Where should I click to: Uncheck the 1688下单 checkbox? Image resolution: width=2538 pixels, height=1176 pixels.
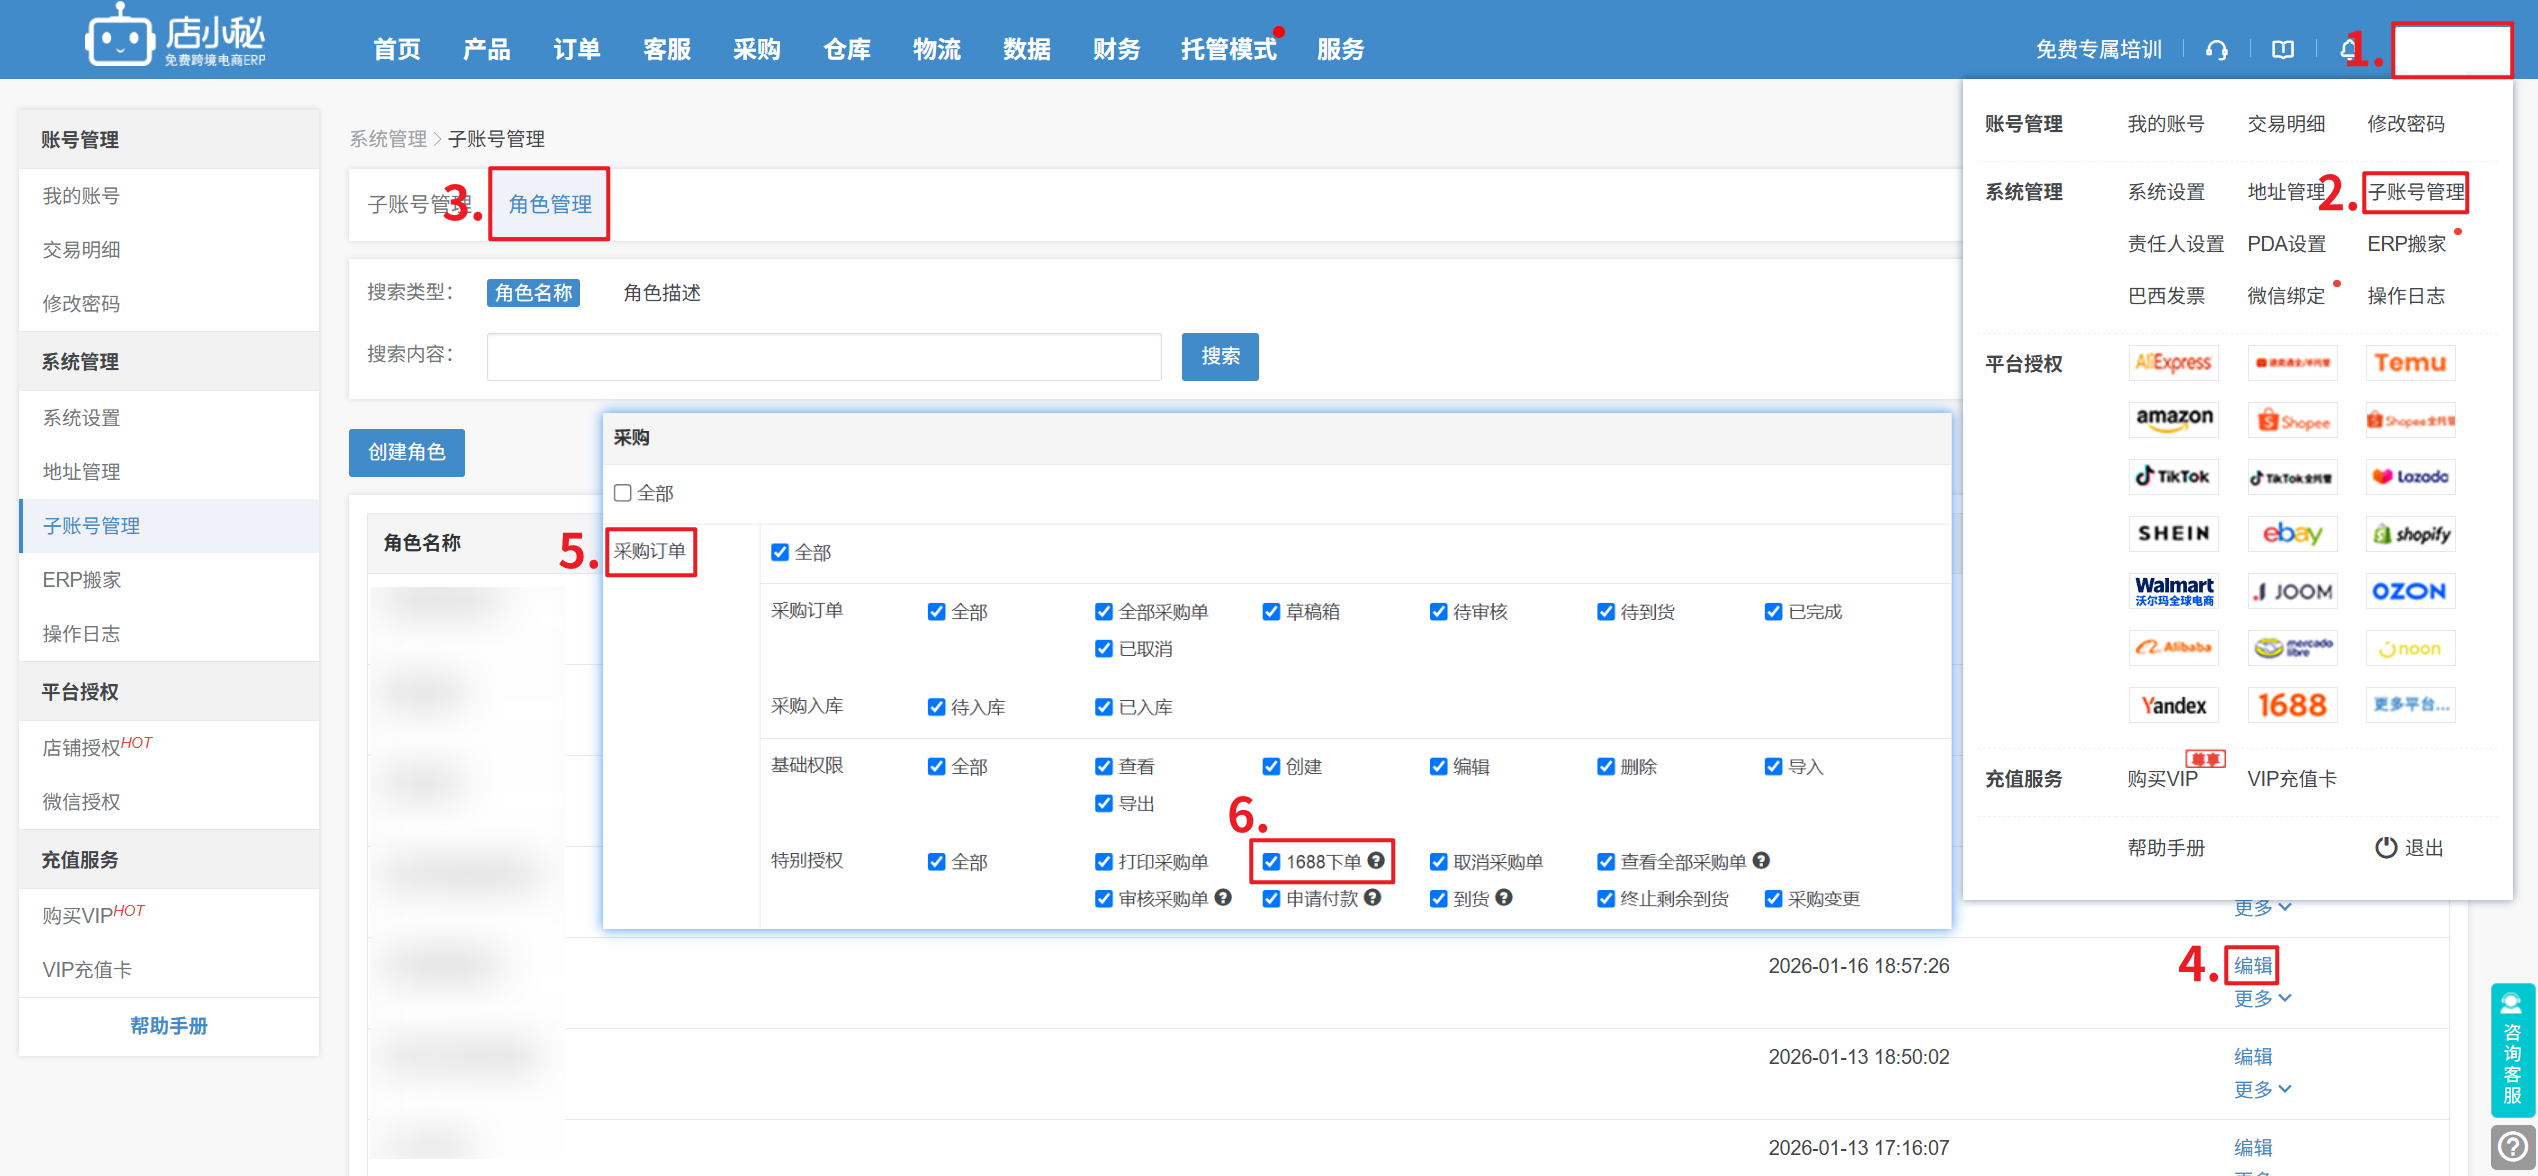pyautogui.click(x=1271, y=862)
